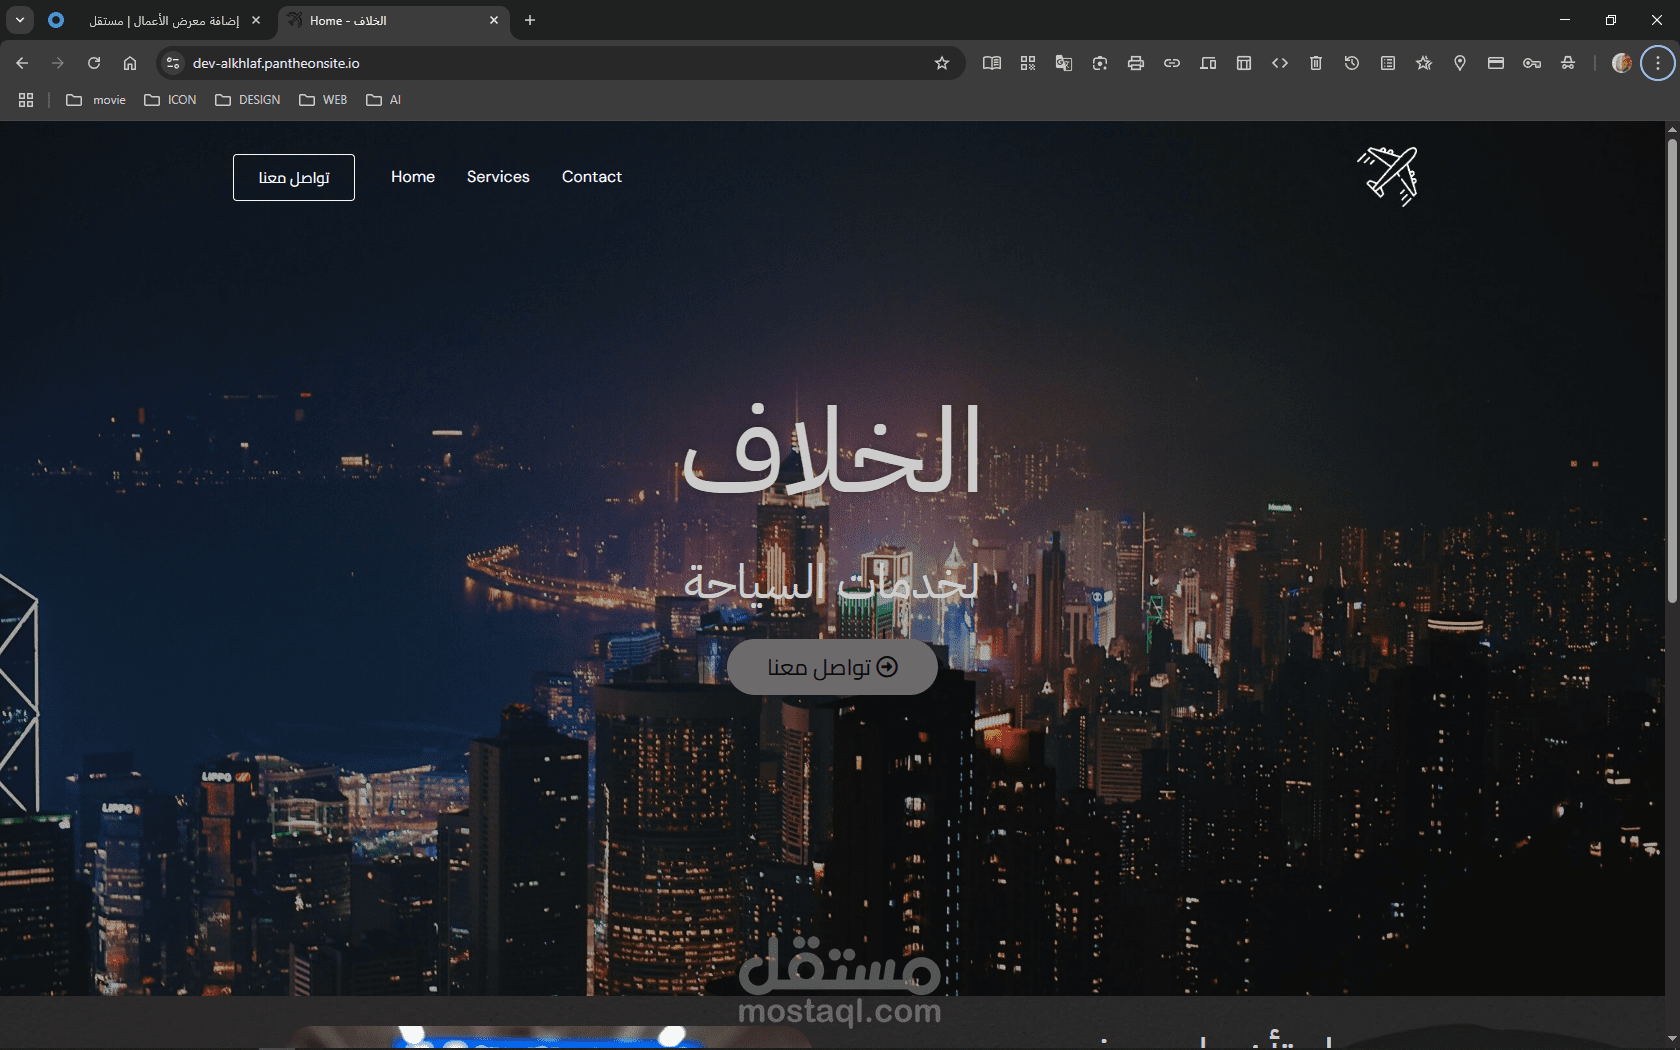Take a screenshot with the camera icon

point(1100,63)
